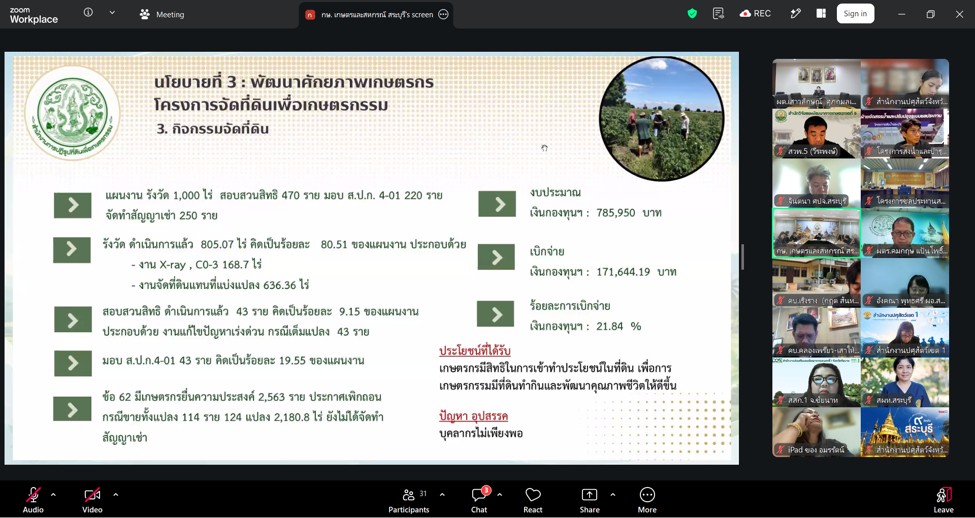
Task: Open screen share options ellipsis
Action: pyautogui.click(x=443, y=14)
